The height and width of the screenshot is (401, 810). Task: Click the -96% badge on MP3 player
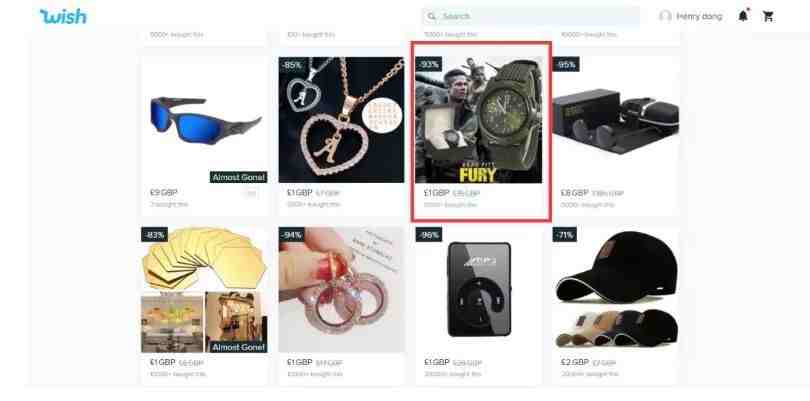[x=429, y=235]
